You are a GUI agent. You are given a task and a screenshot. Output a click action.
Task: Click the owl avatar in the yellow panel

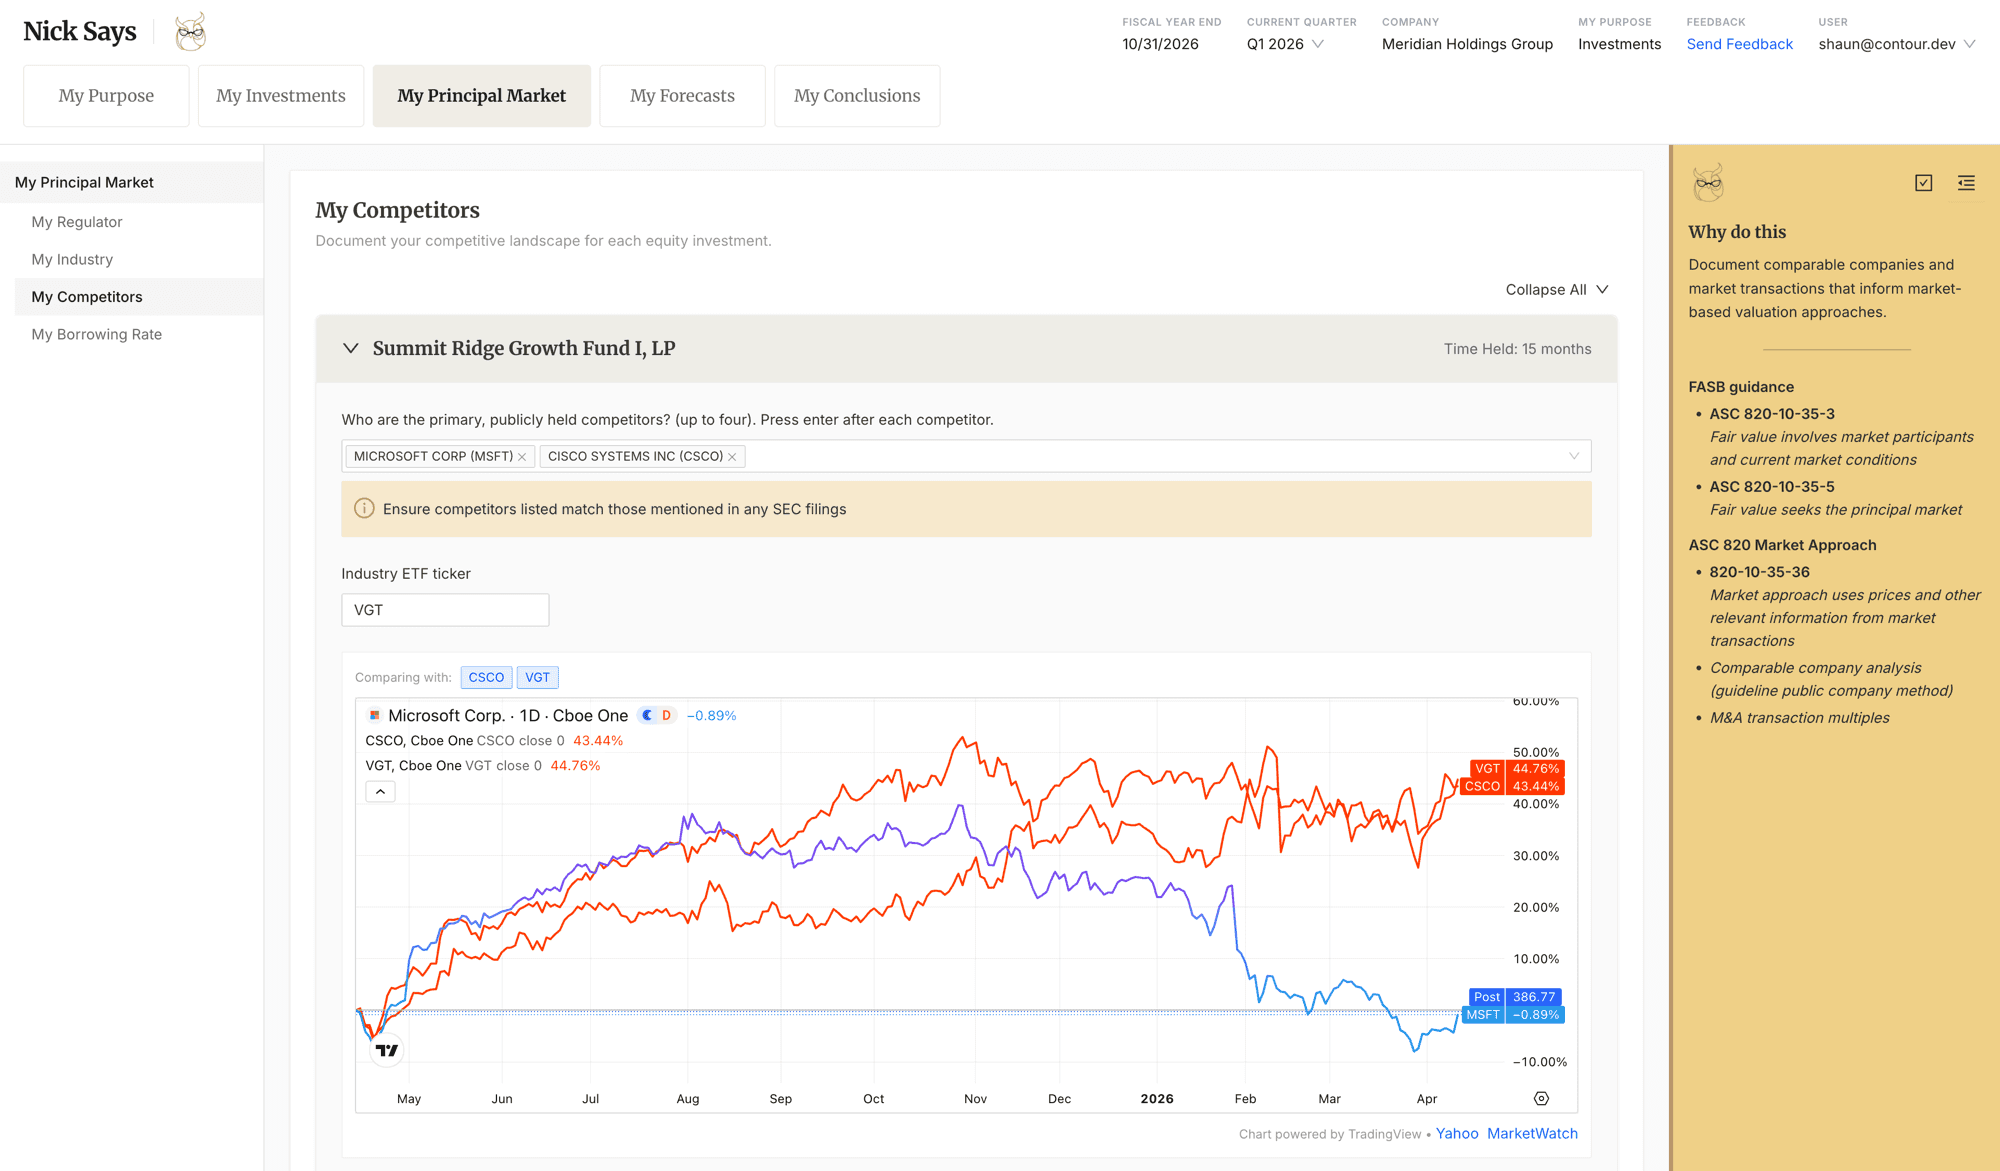pos(1709,184)
